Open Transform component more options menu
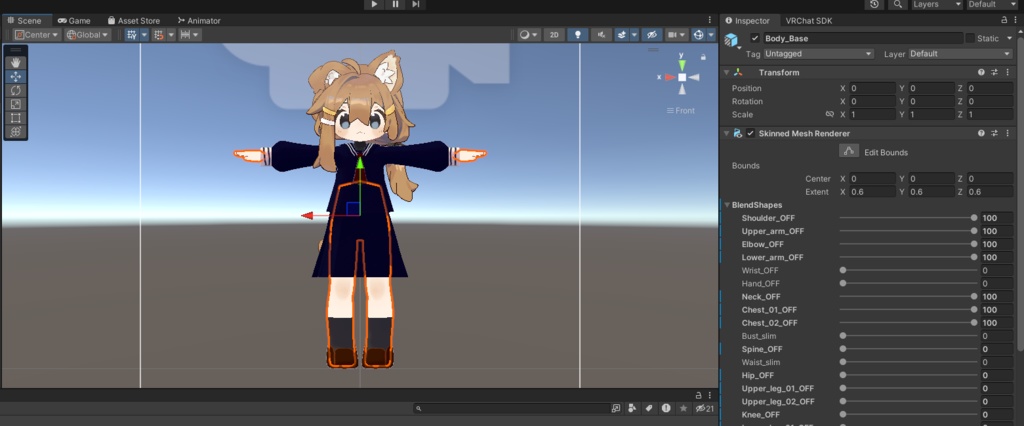This screenshot has width=1024, height=426. coord(1008,73)
